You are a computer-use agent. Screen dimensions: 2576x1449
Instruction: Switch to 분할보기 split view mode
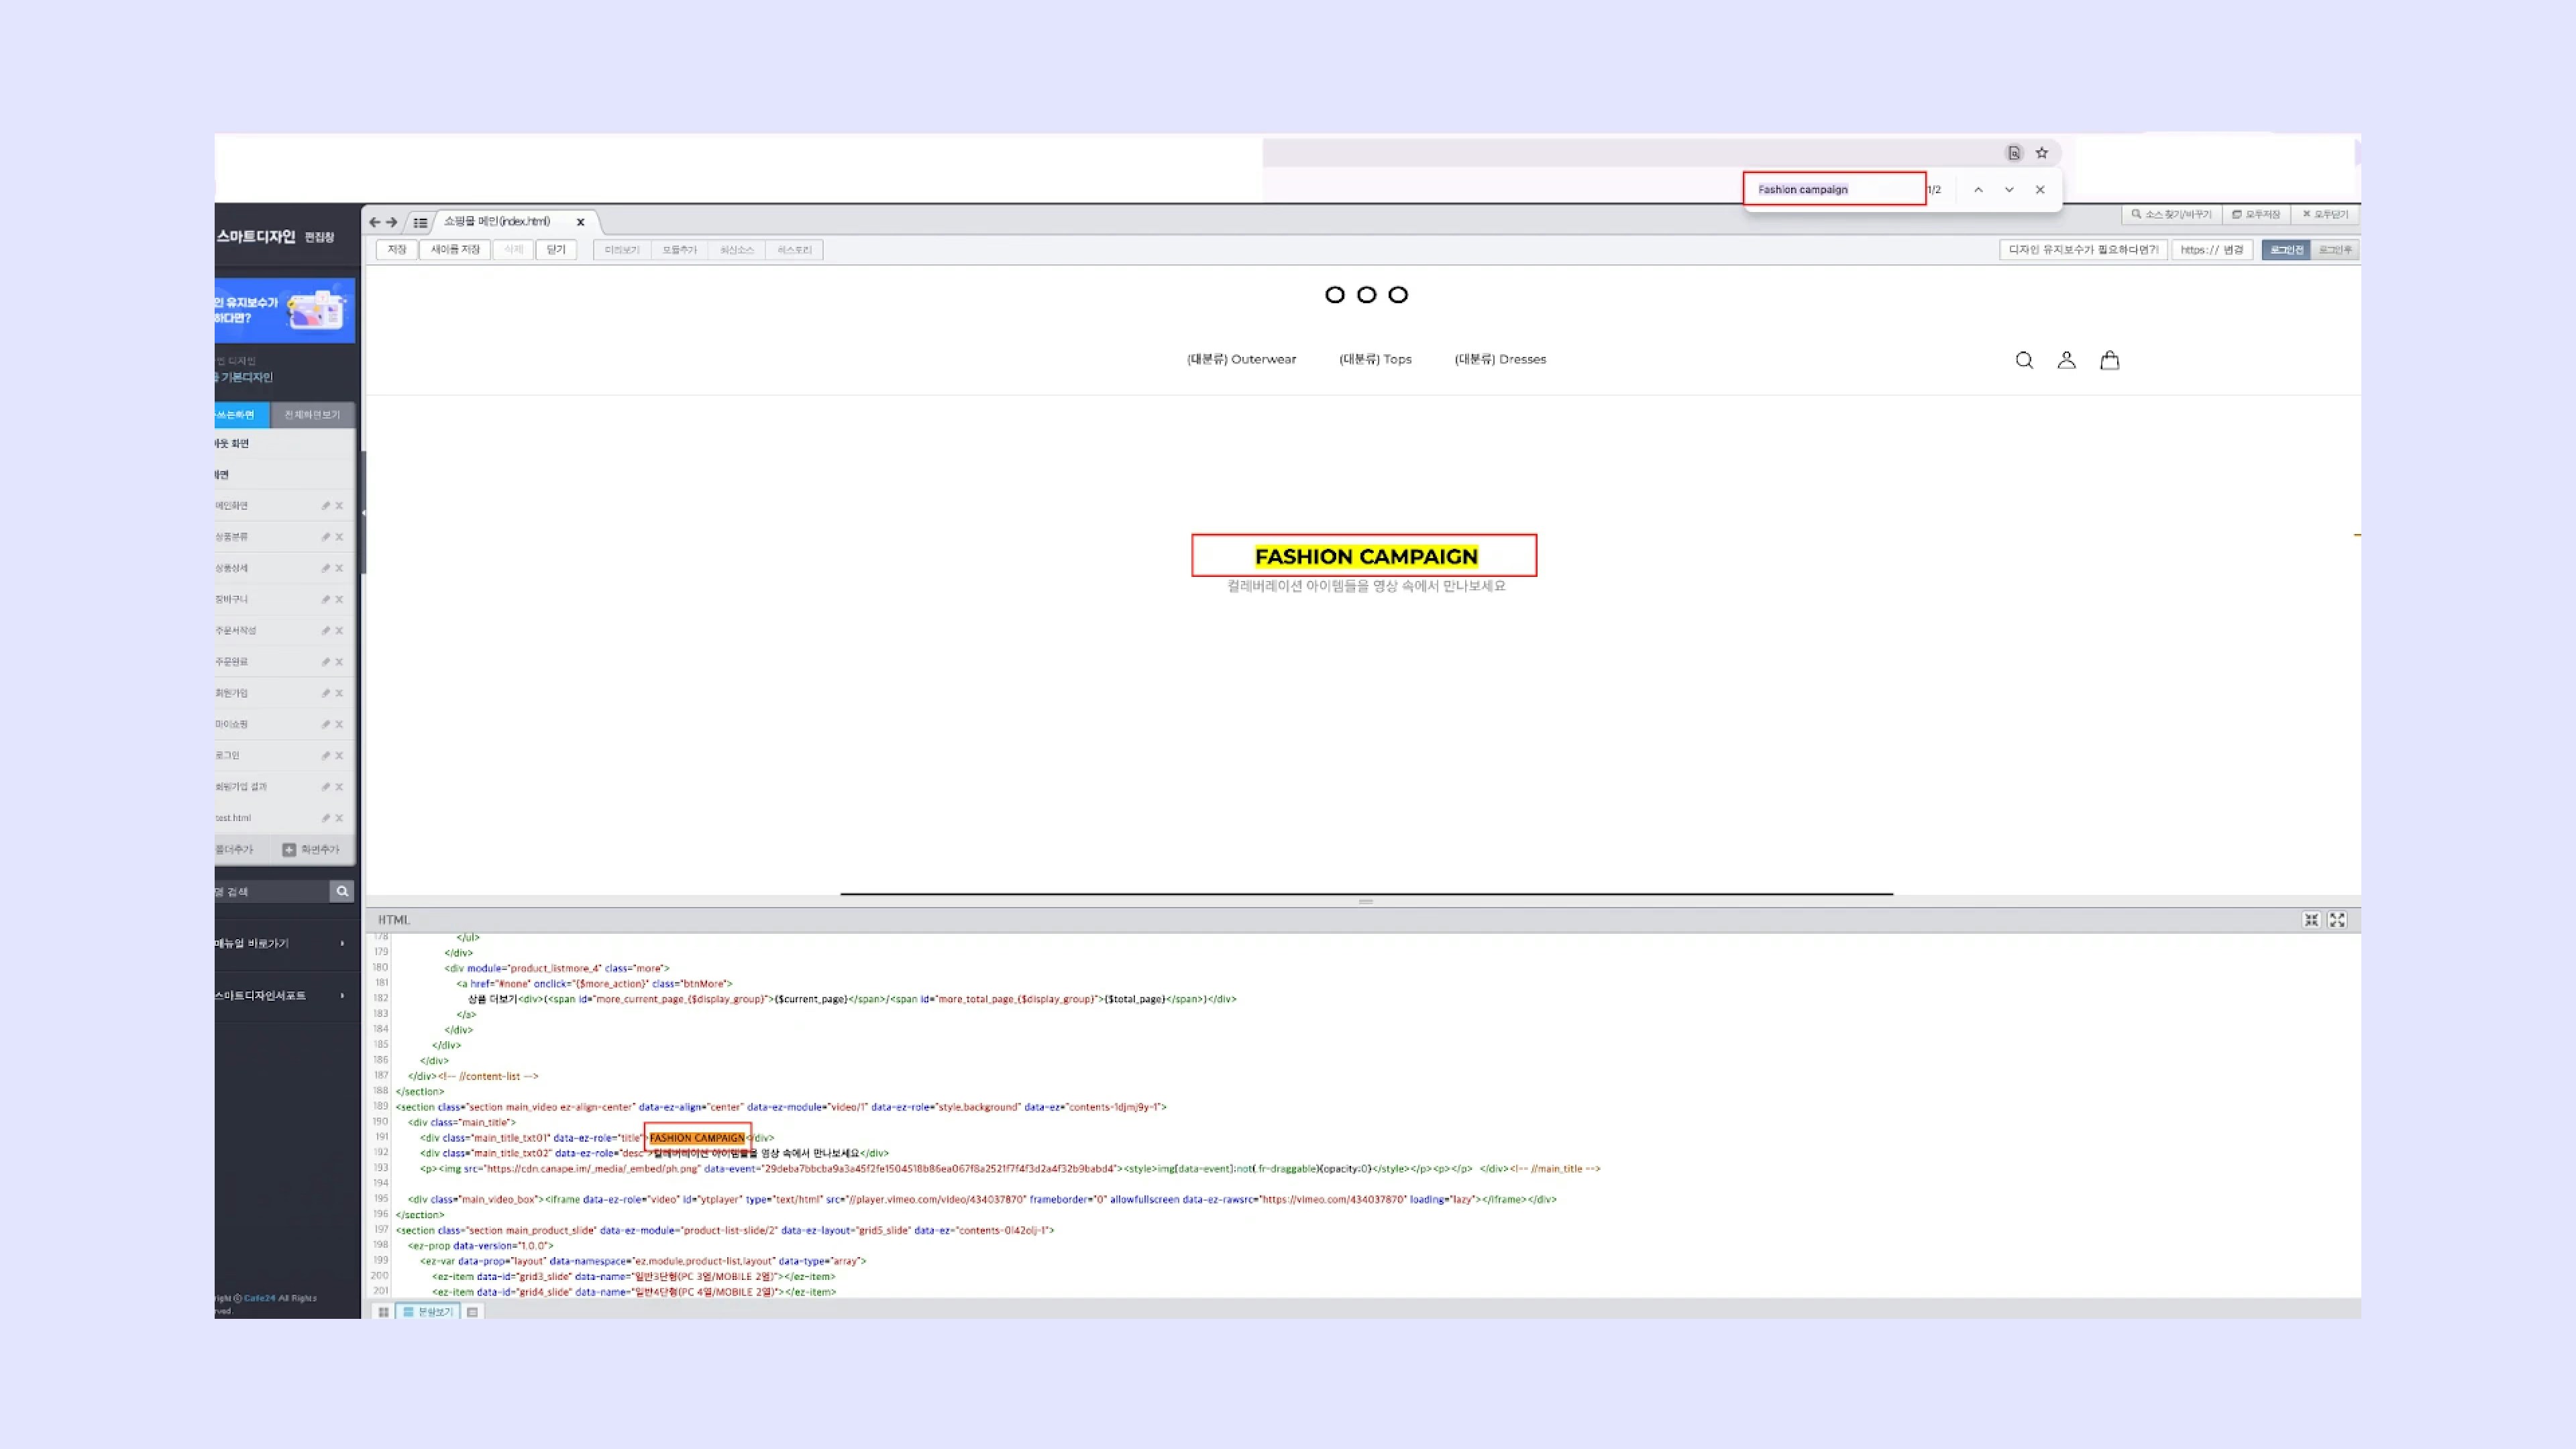click(x=428, y=1311)
